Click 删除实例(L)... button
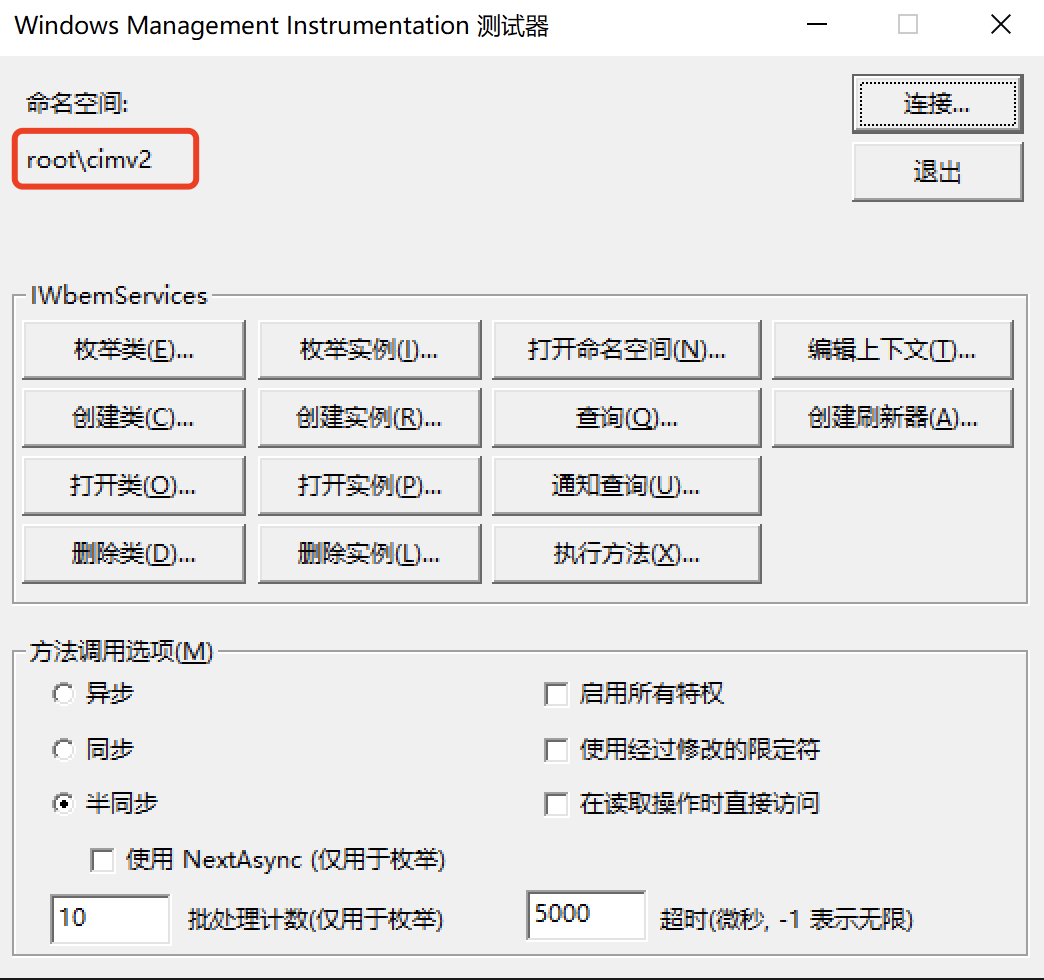 pyautogui.click(x=370, y=554)
